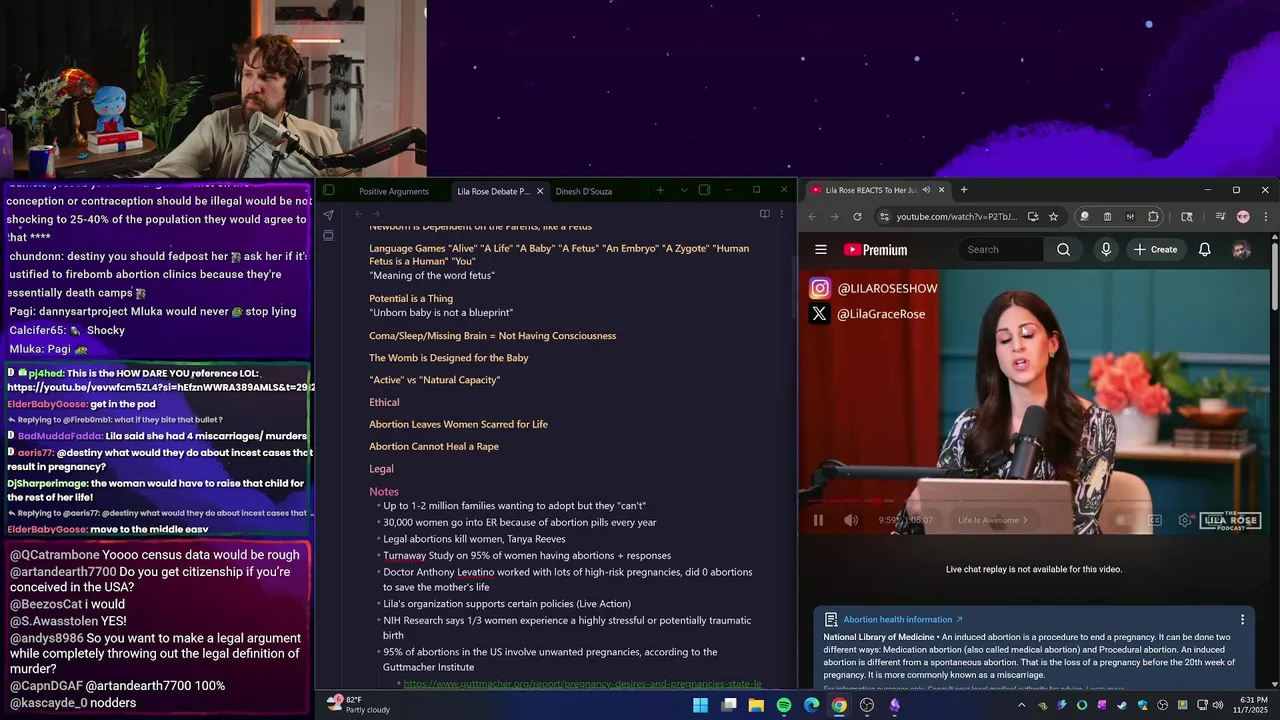Image resolution: width=1280 pixels, height=720 pixels.
Task: Open Obsidian tab list dropdown chevron
Action: coord(684,190)
